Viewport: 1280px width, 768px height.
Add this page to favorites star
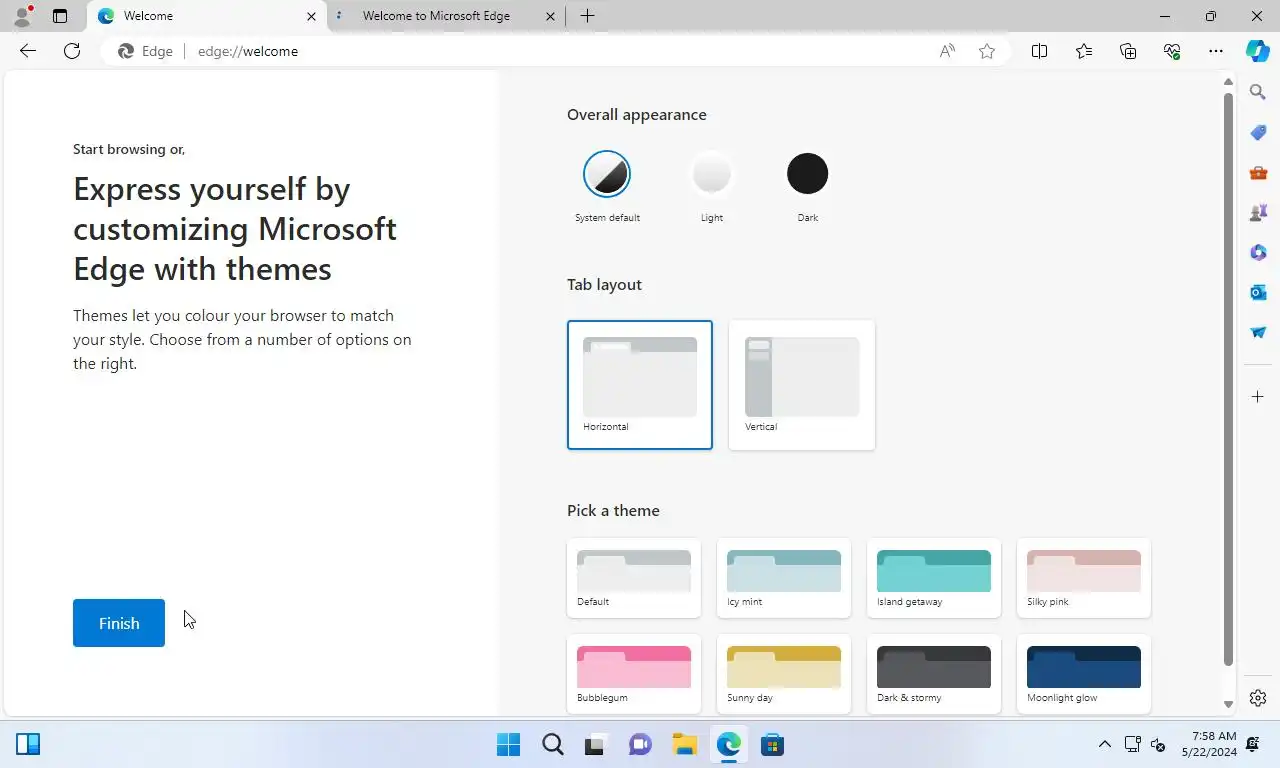[987, 51]
